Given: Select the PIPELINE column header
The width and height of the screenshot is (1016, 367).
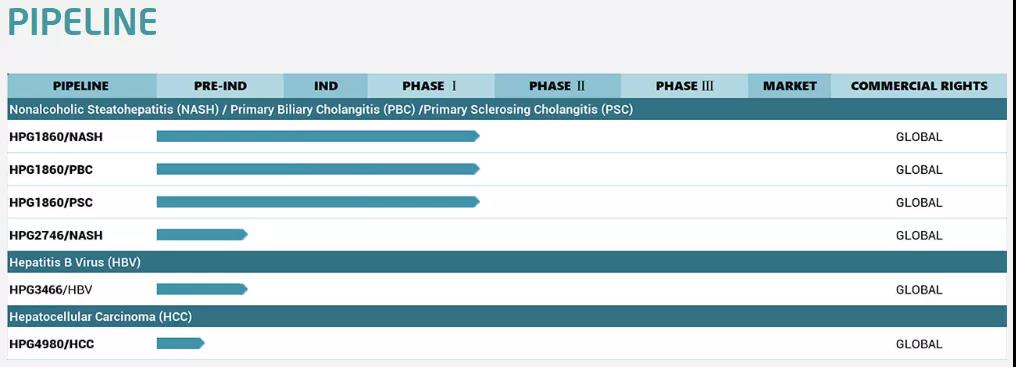Looking at the screenshot, I should pos(82,86).
